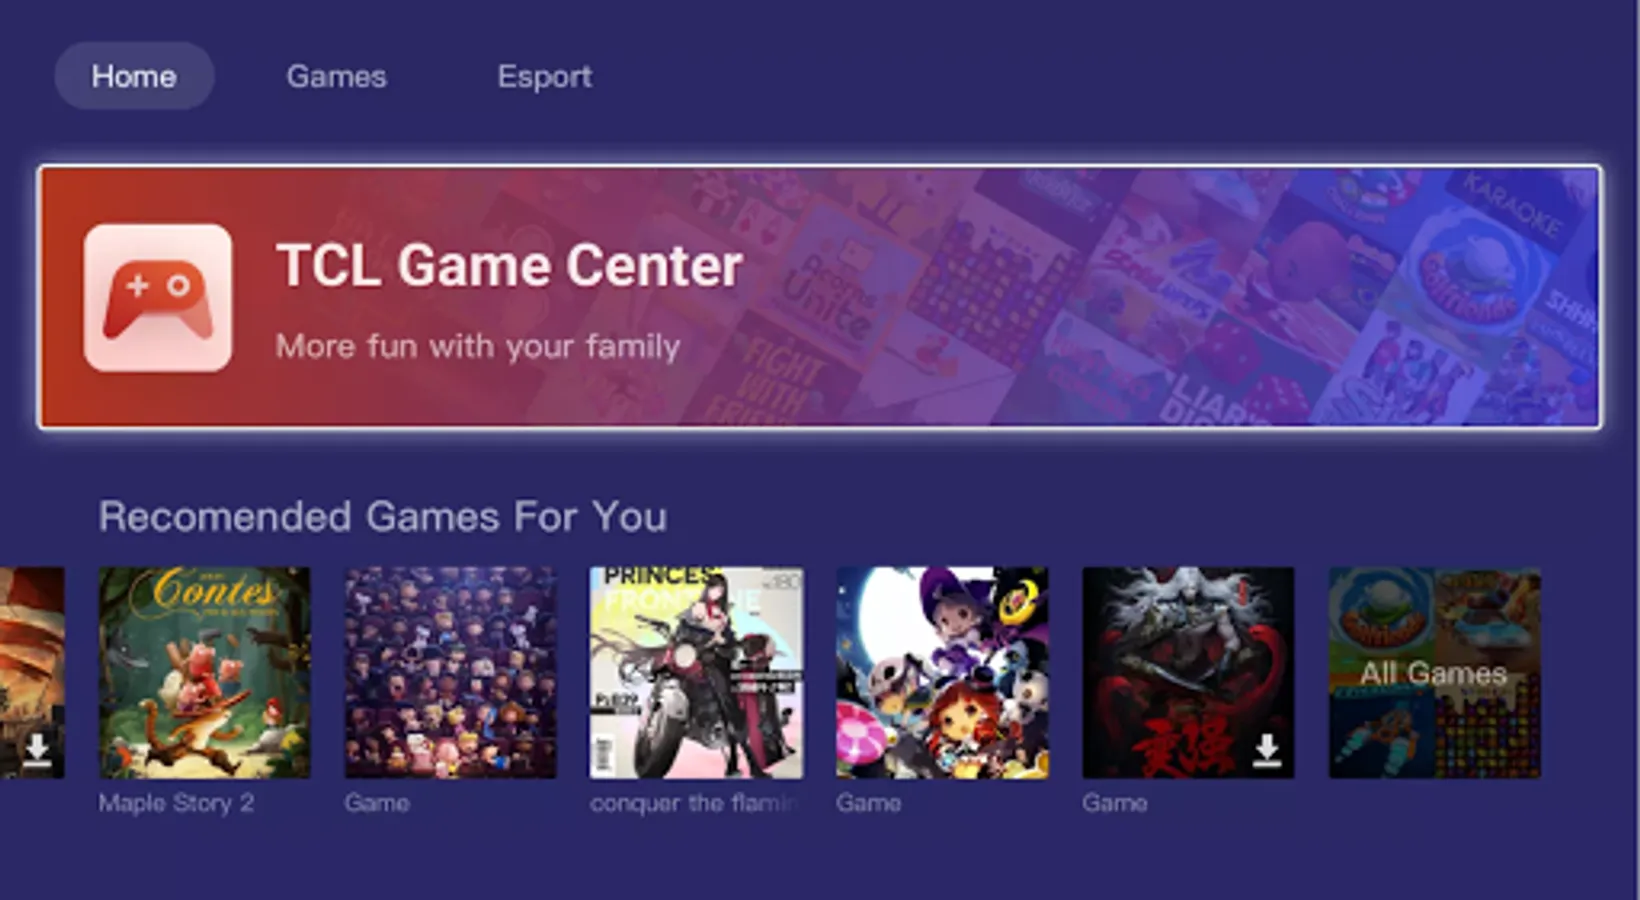Click the download icon on dark warrior game
The image size is (1640, 900).
(x=1266, y=749)
